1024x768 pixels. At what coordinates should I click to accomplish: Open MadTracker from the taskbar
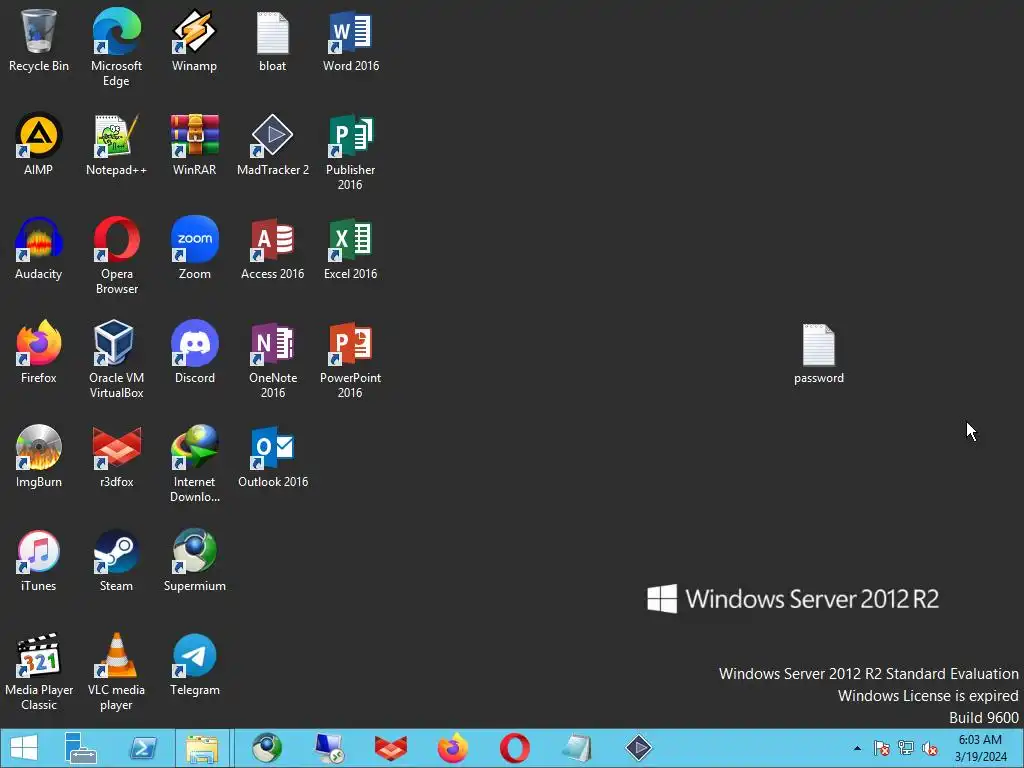(x=639, y=748)
